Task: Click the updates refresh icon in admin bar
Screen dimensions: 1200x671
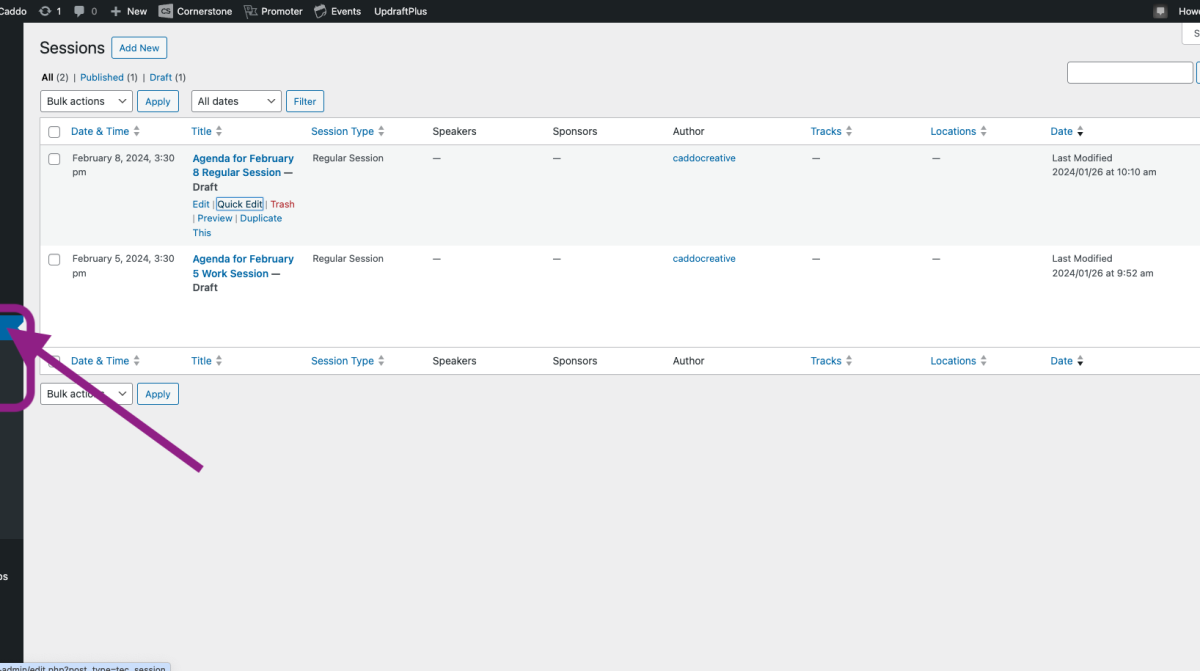Action: click(45, 11)
